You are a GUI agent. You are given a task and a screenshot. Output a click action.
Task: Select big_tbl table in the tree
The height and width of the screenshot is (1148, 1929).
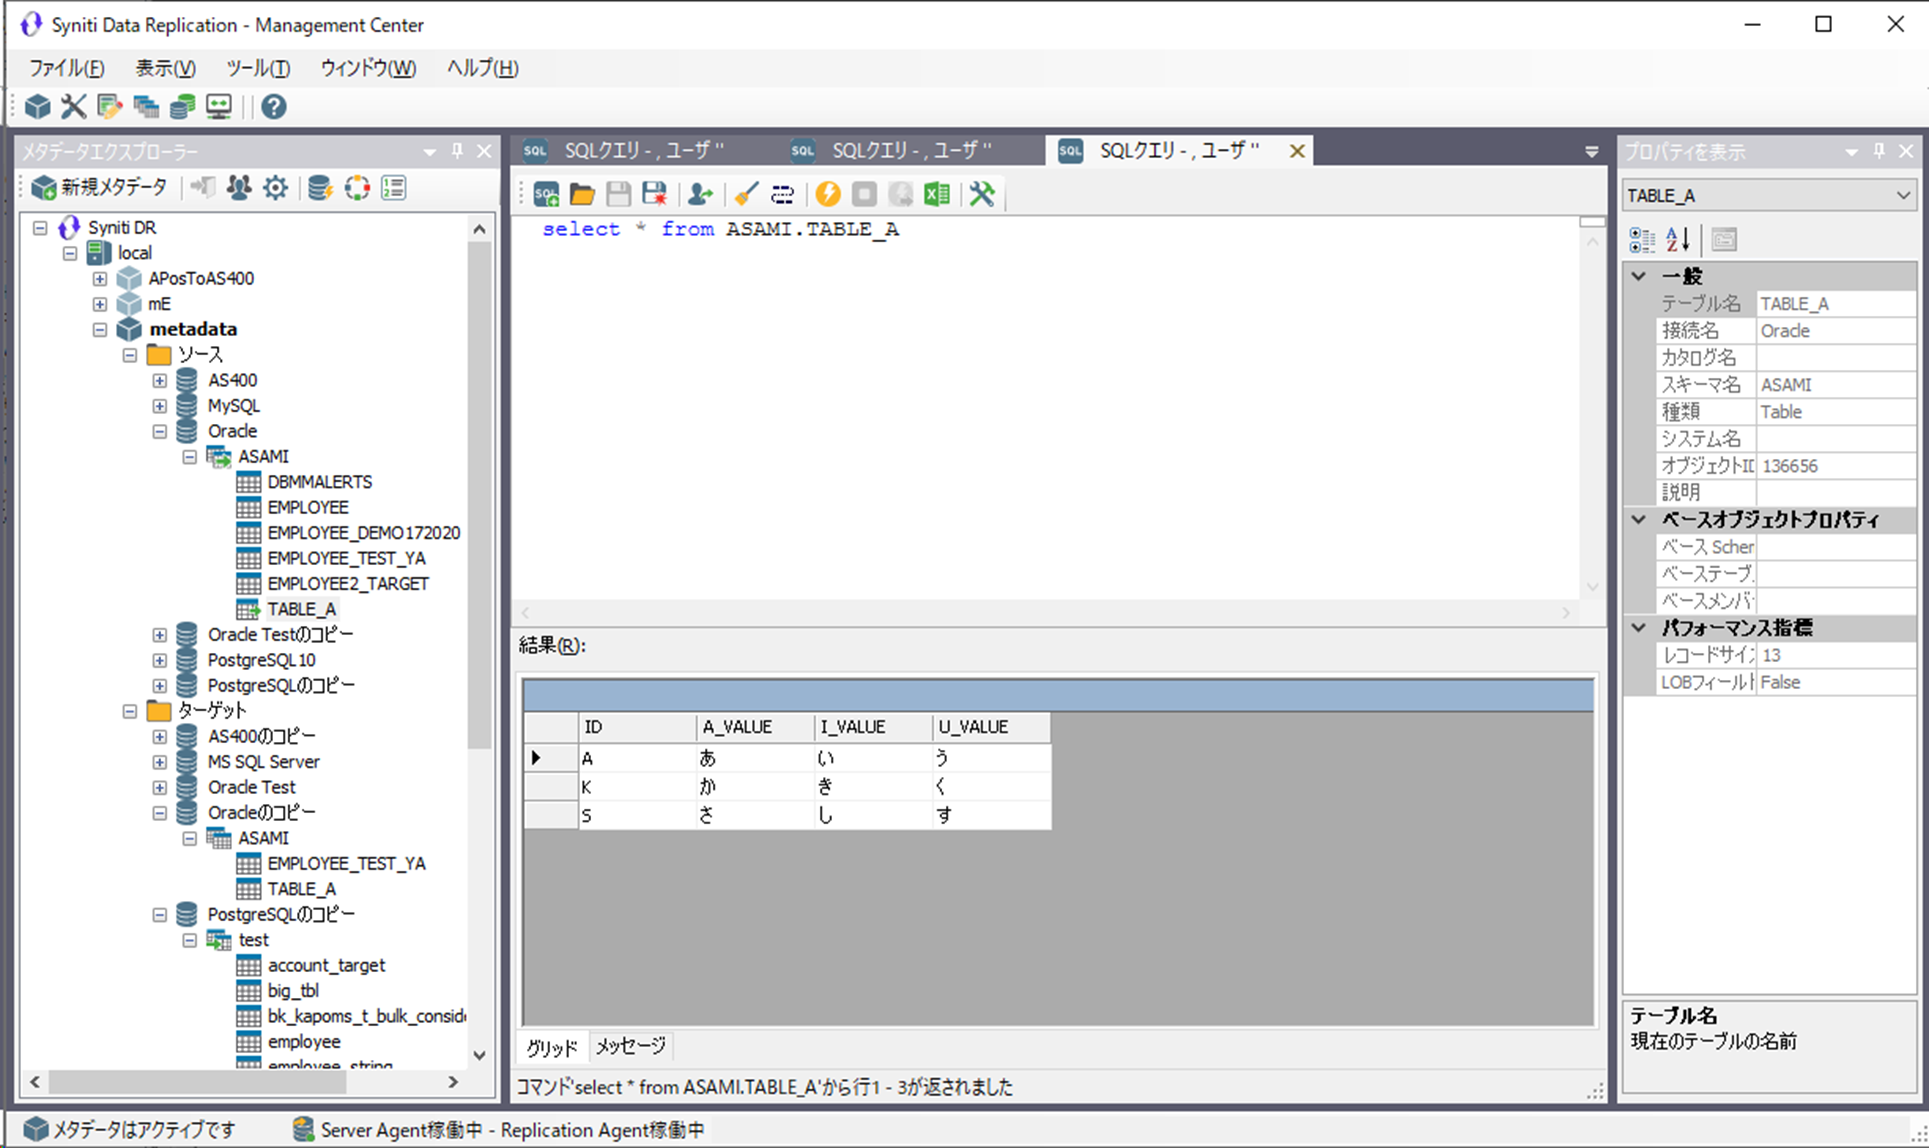[x=293, y=991]
